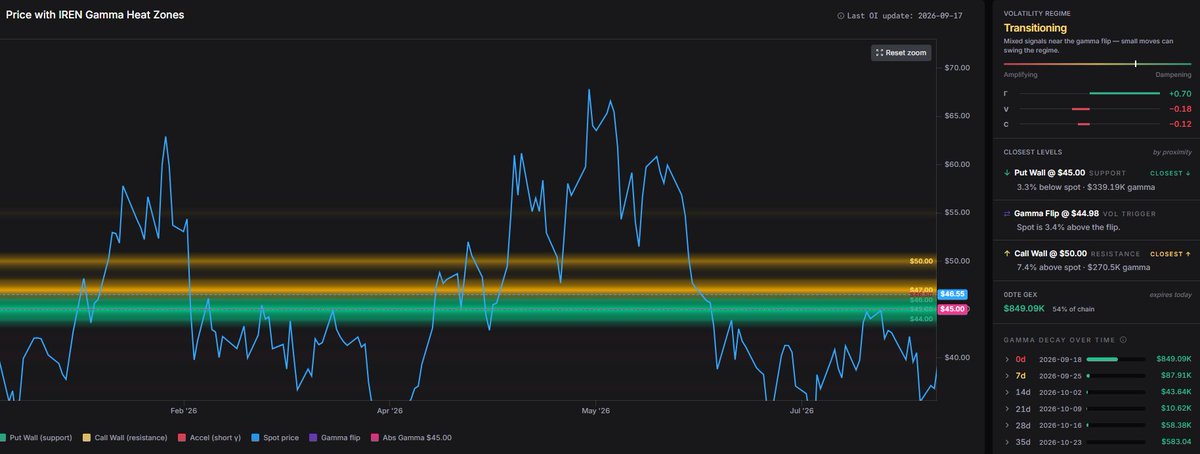Viewport: 1200px width, 454px height.
Task: Click the $87.91K value in the 7d row
Action: pyautogui.click(x=1175, y=375)
